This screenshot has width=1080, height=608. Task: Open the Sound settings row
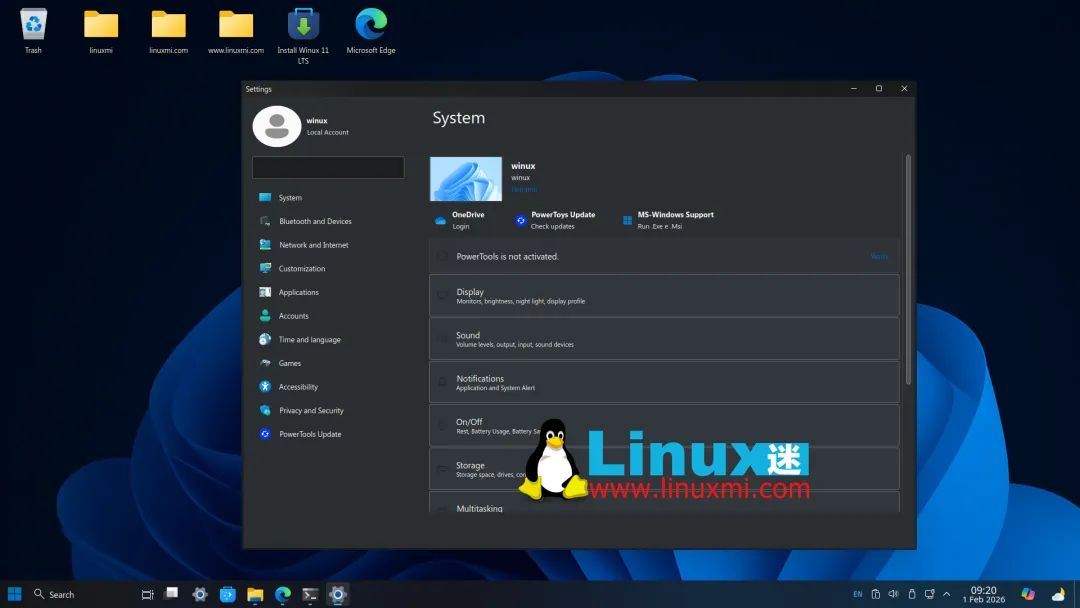pyautogui.click(x=664, y=339)
